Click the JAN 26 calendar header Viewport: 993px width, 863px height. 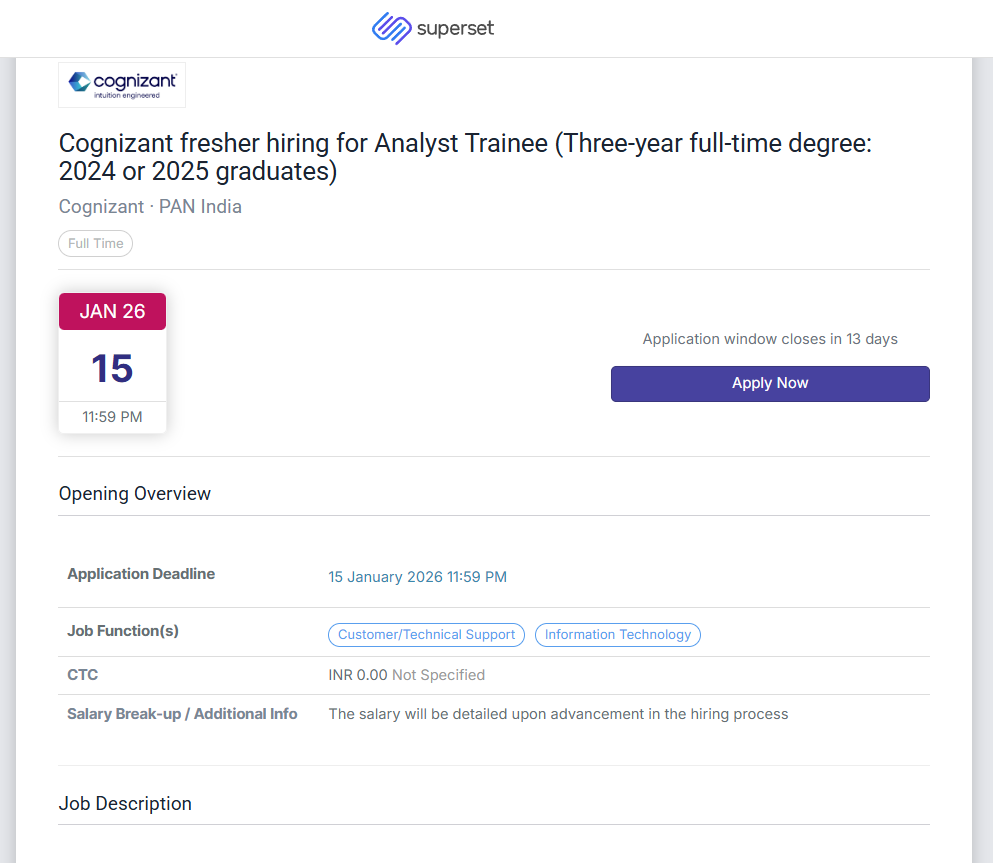[x=112, y=311]
